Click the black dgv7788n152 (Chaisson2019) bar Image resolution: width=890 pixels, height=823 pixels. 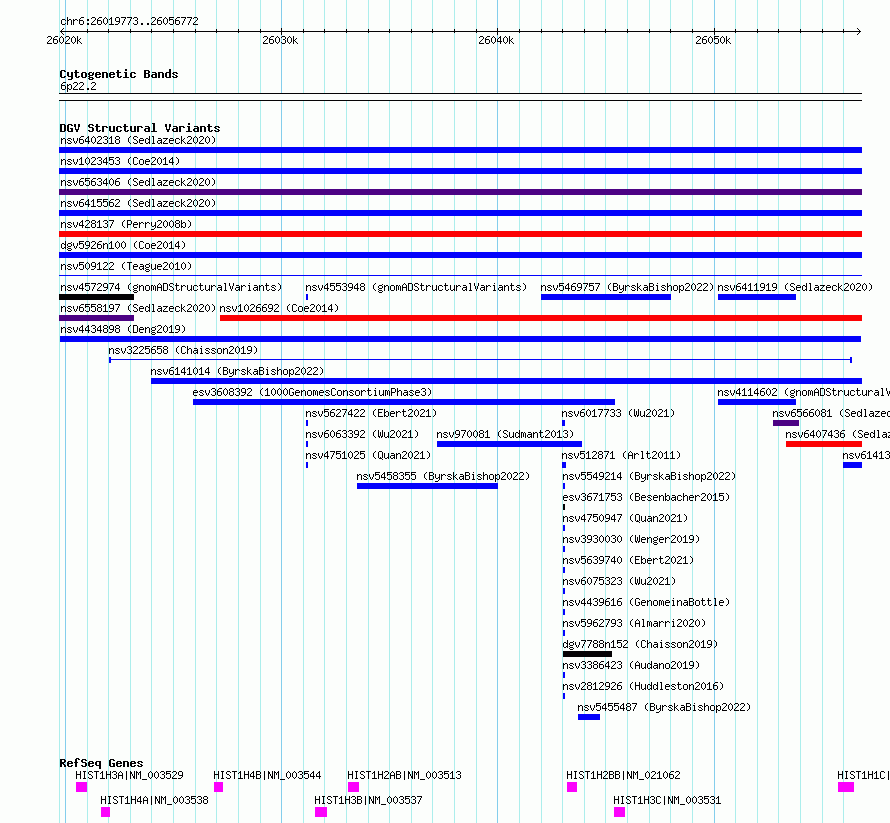(x=587, y=654)
